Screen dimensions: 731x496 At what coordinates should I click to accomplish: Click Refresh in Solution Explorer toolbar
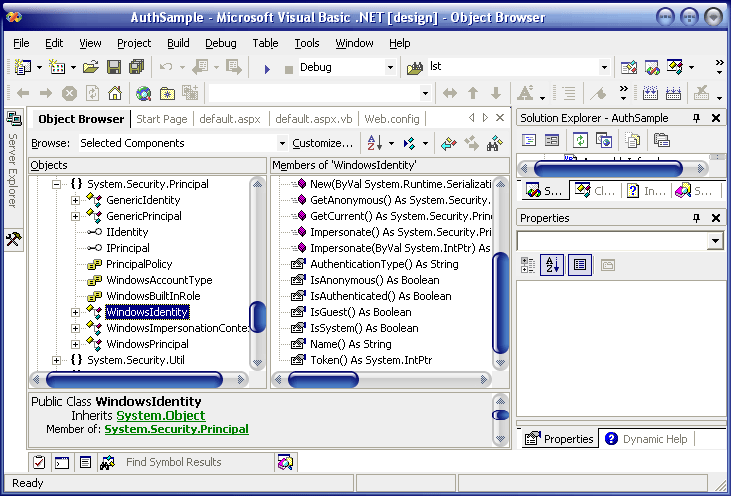580,141
